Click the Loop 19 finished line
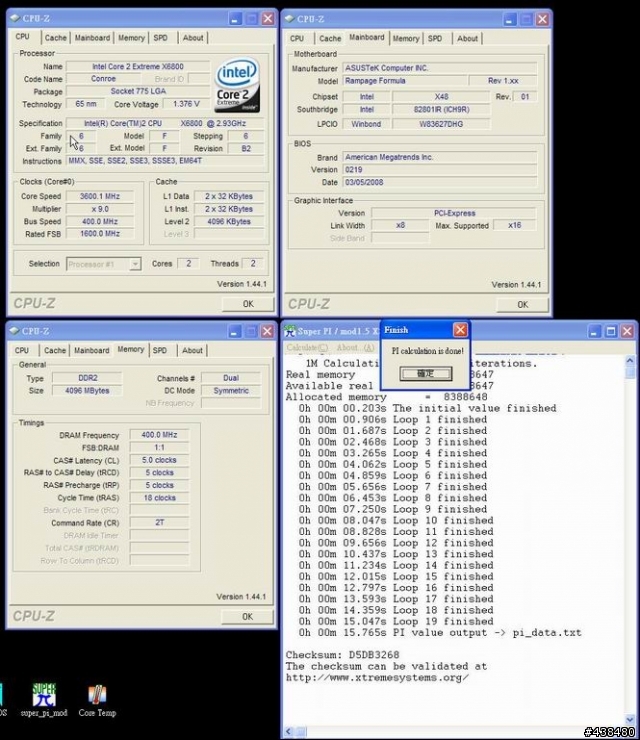 pyautogui.click(x=396, y=622)
